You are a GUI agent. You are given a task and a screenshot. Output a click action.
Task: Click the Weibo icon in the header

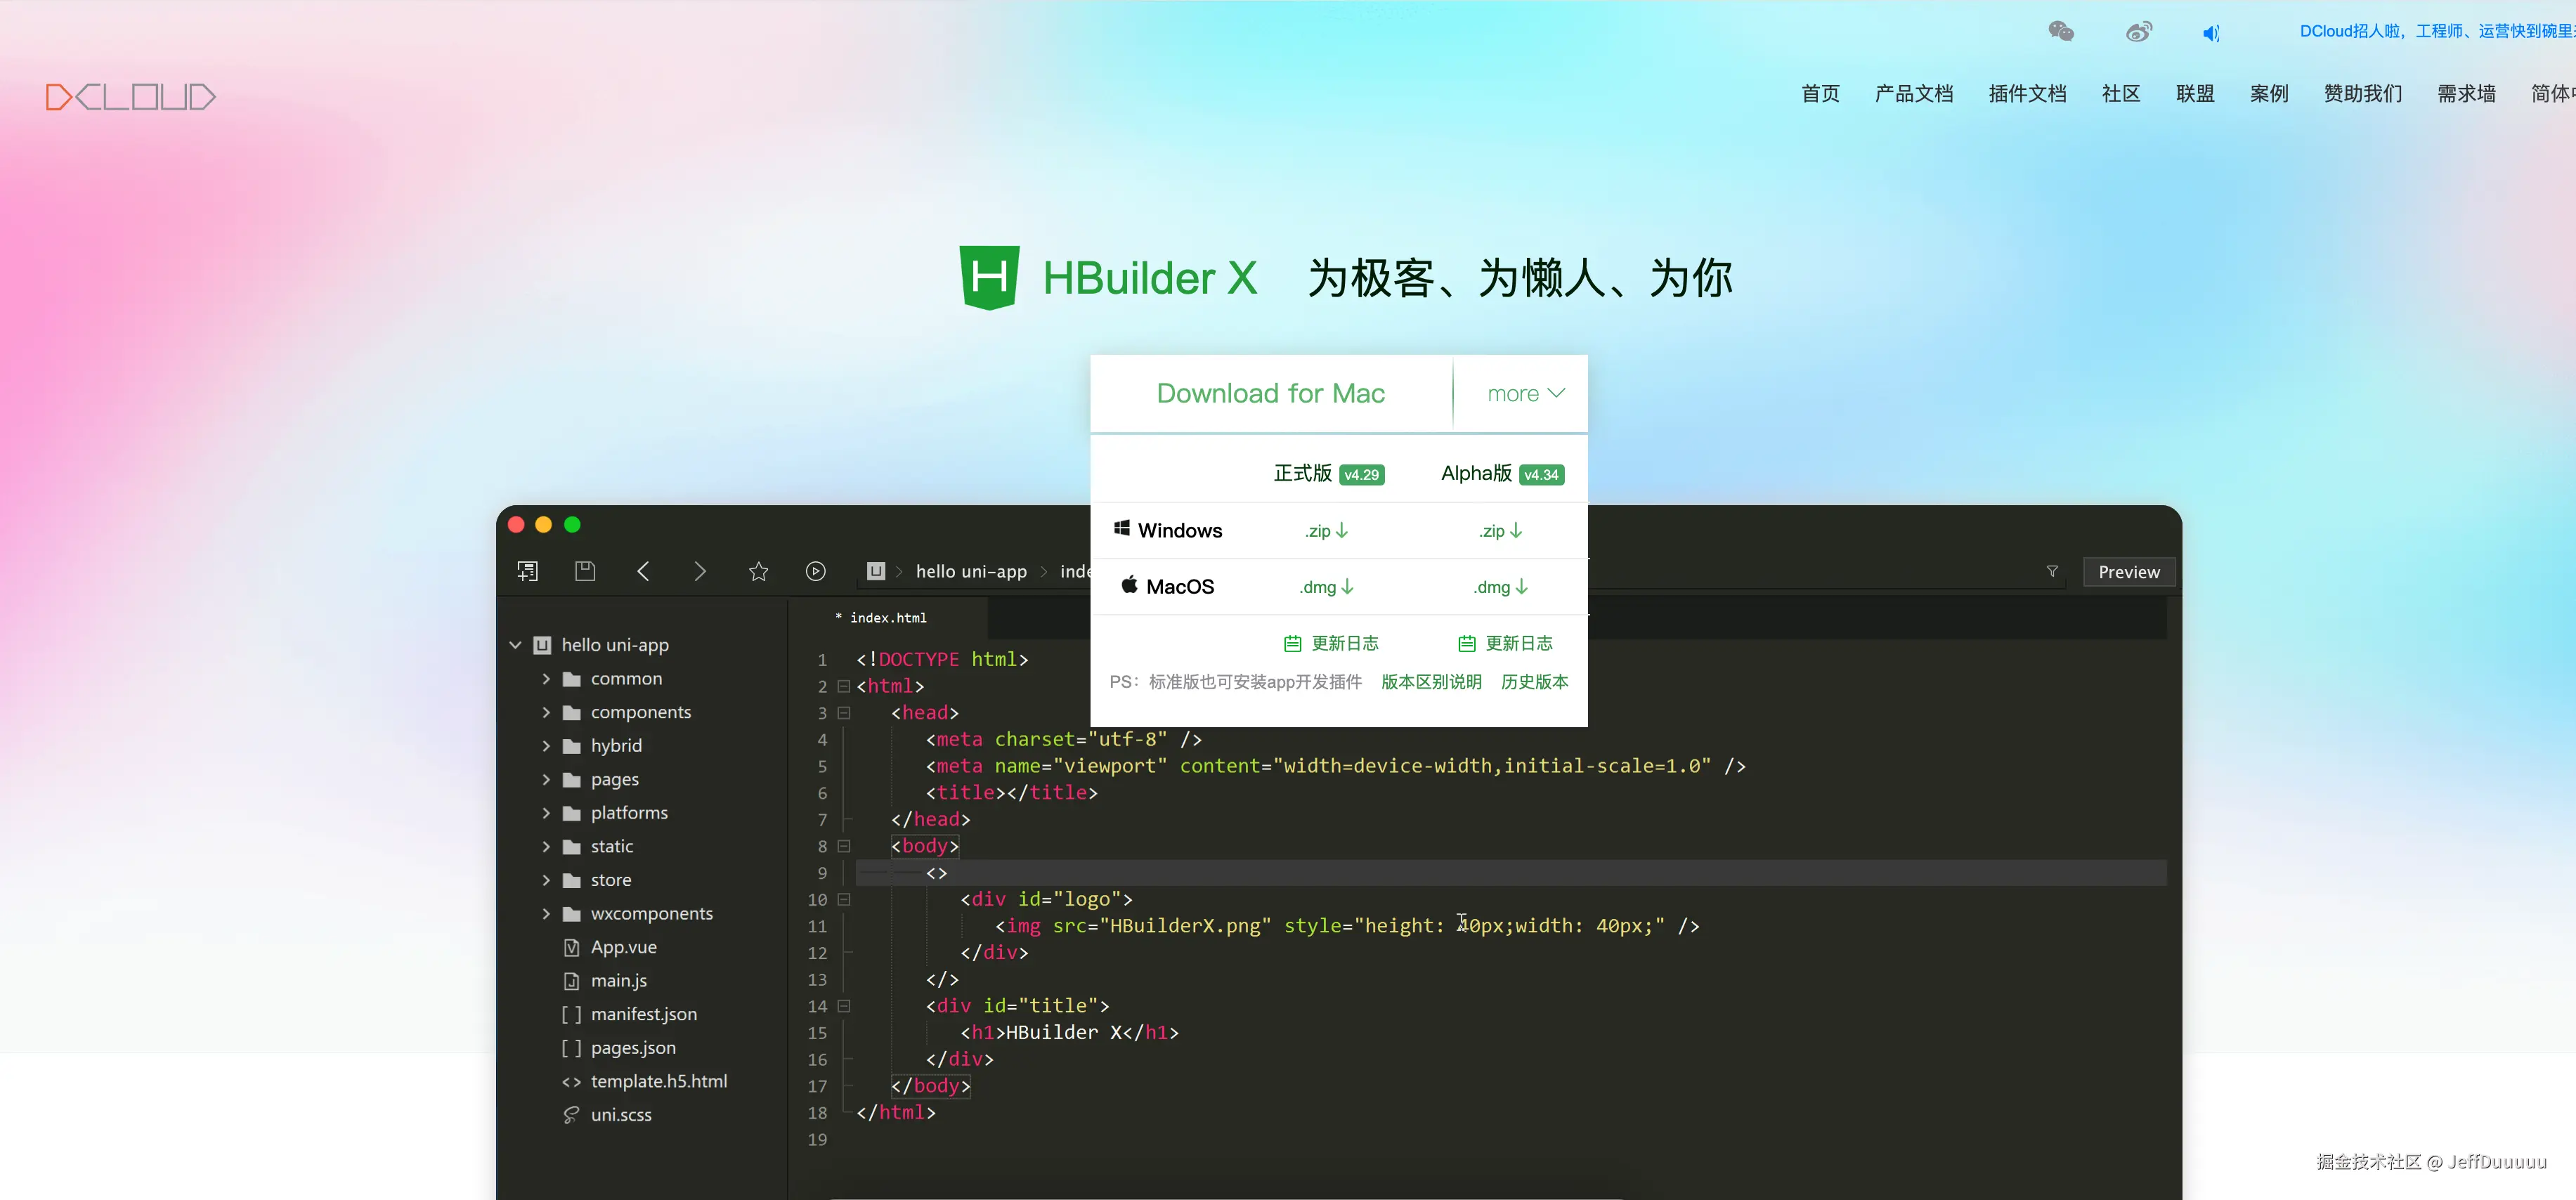click(x=2138, y=32)
